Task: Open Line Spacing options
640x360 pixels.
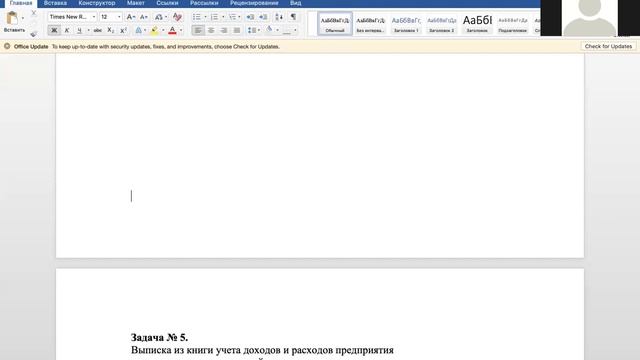Action: tap(253, 30)
